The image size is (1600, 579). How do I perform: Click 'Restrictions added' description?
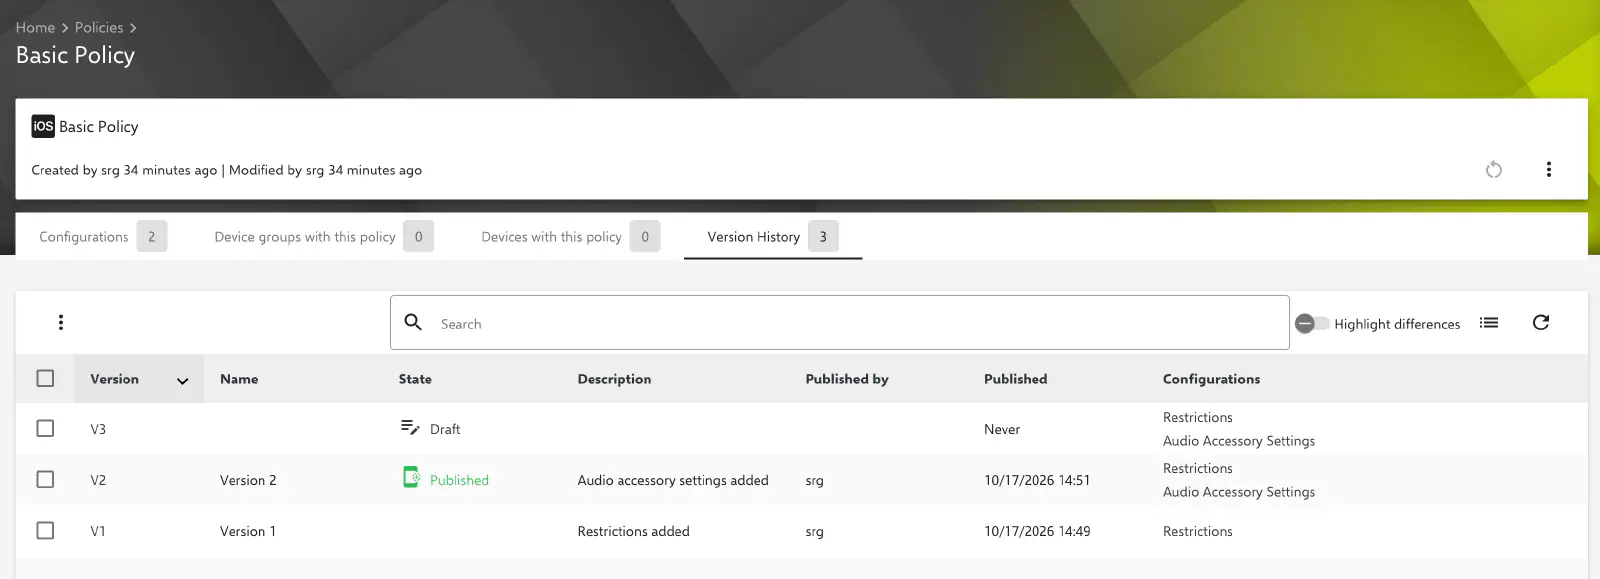pos(634,531)
